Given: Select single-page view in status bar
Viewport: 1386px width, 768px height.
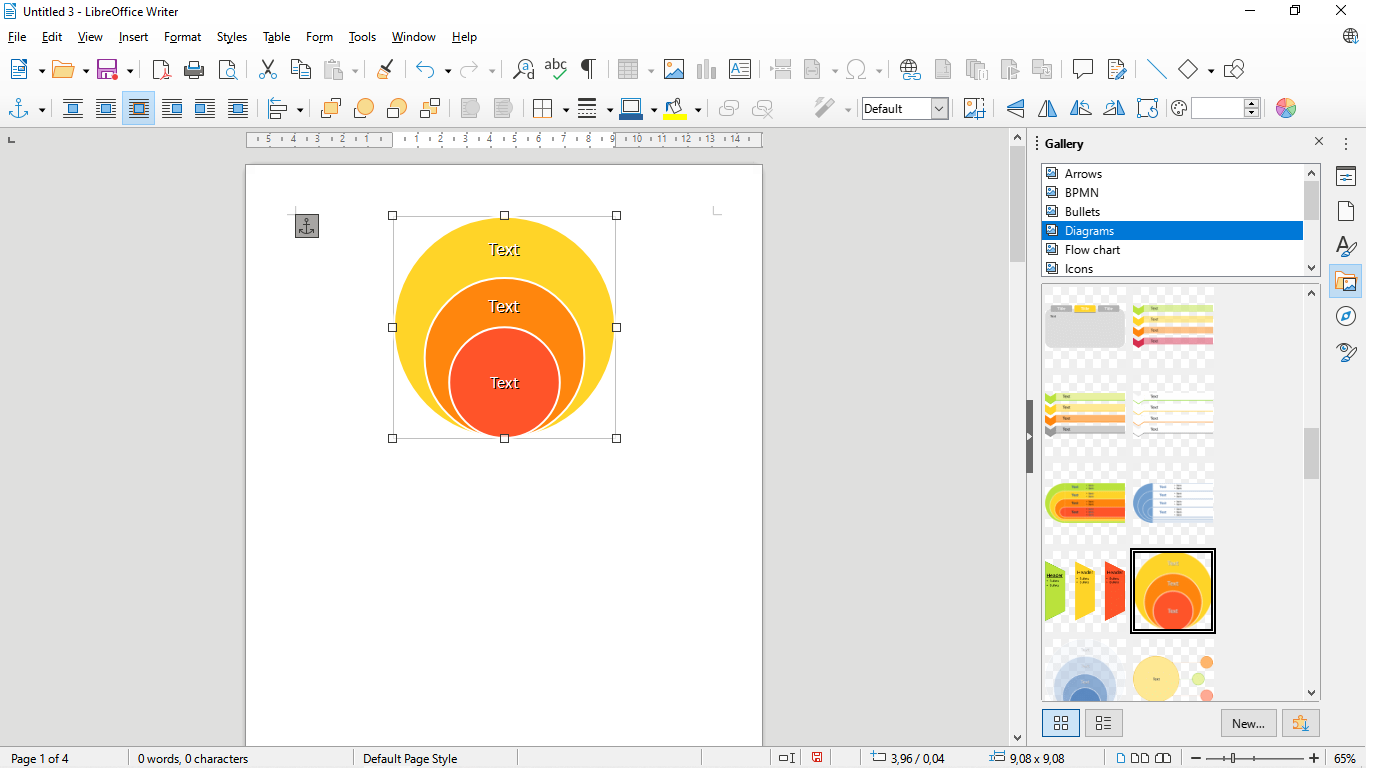Looking at the screenshot, I should 1121,758.
